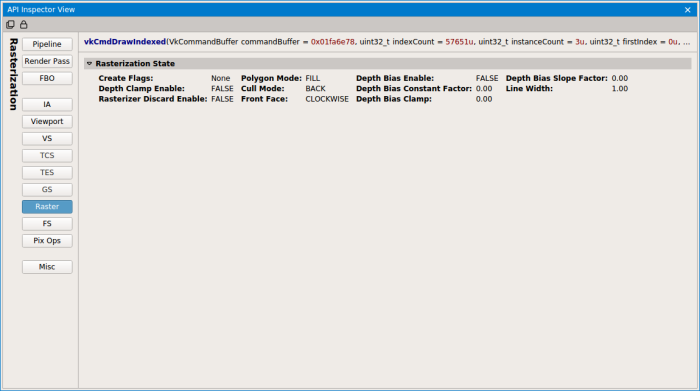The image size is (700, 391).
Task: Click the Cull Mode label
Action: coord(262,88)
